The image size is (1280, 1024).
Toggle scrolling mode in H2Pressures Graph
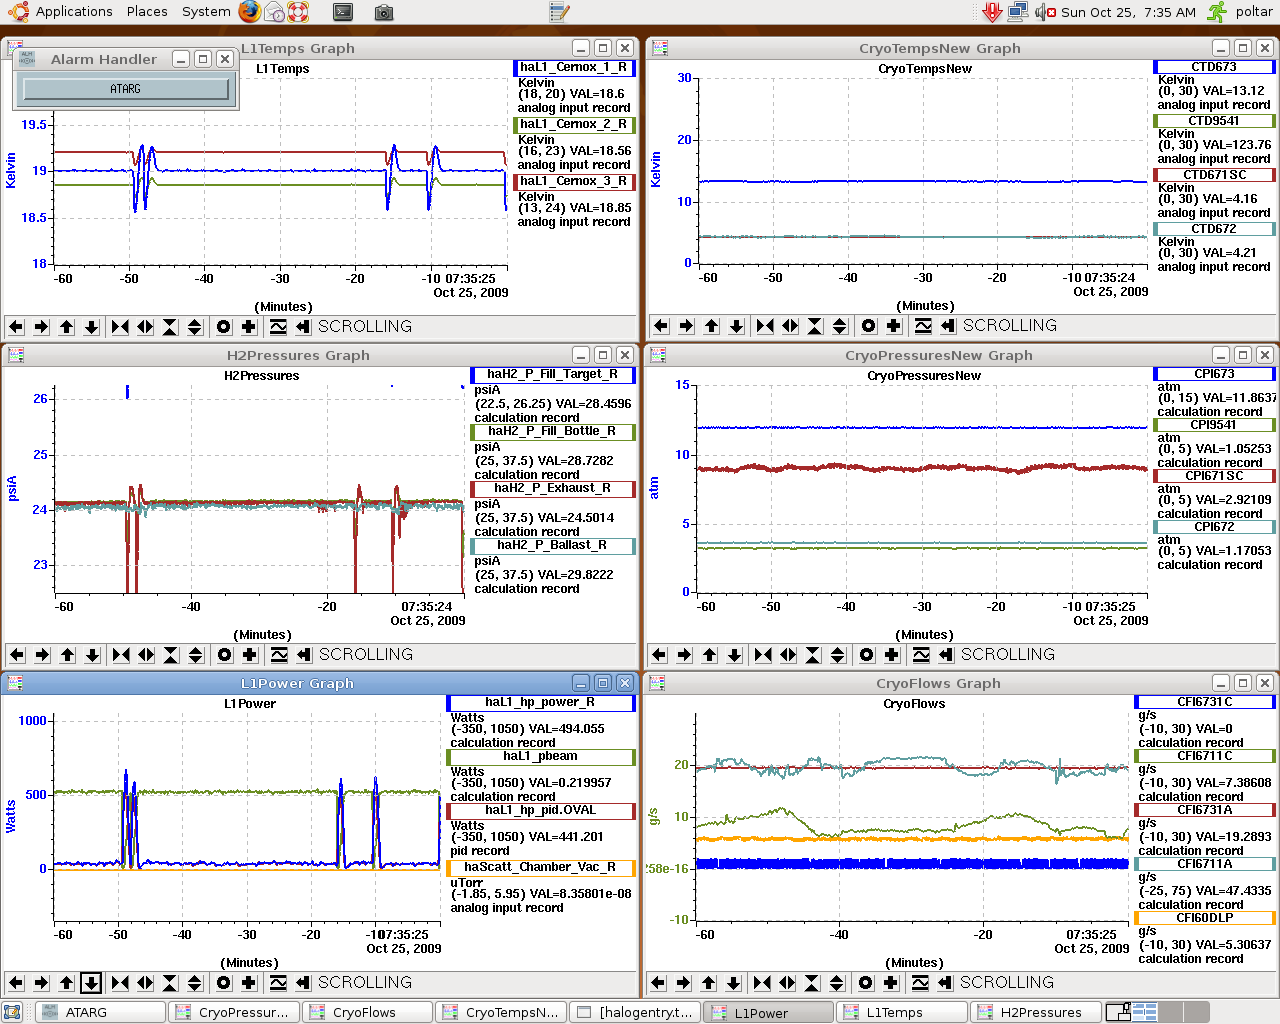(x=304, y=655)
